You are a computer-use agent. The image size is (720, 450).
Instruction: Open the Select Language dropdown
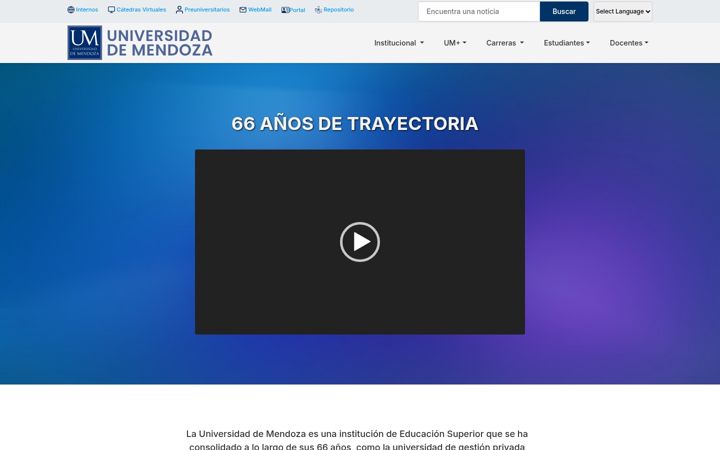point(623,11)
